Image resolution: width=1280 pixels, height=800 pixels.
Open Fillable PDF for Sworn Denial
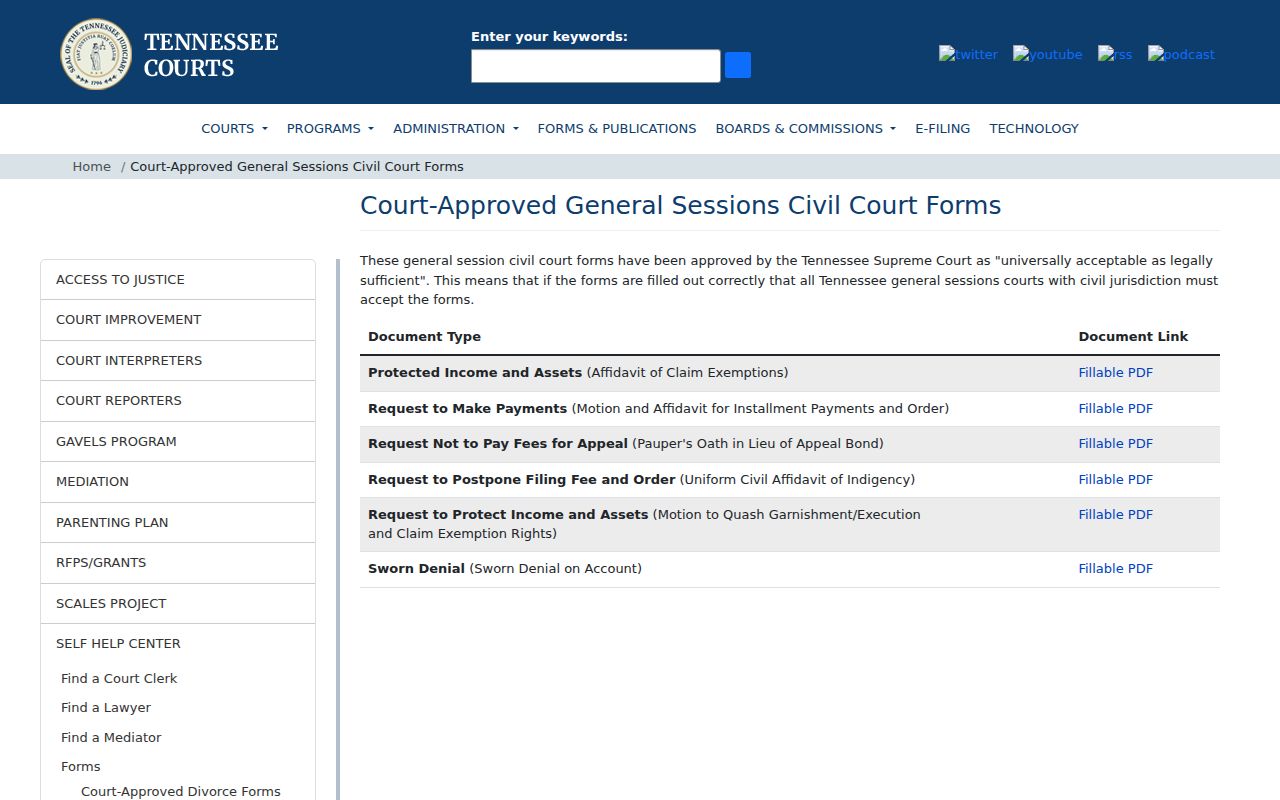[1115, 568]
